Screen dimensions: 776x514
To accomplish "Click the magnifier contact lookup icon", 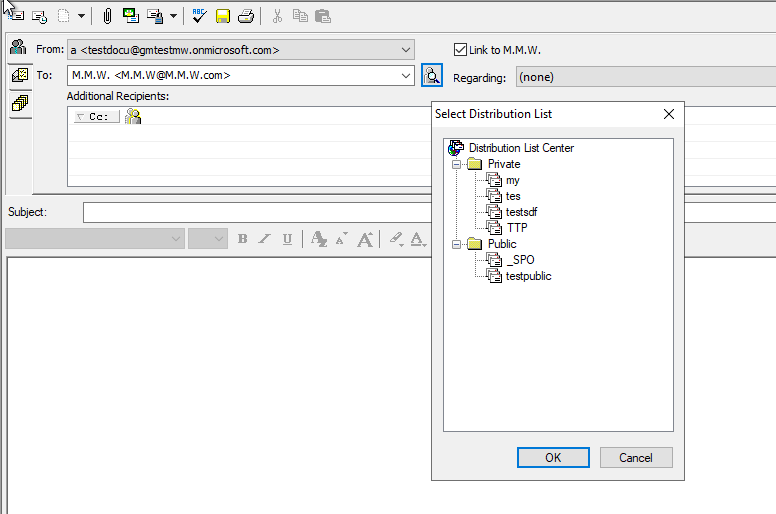I will tap(432, 76).
